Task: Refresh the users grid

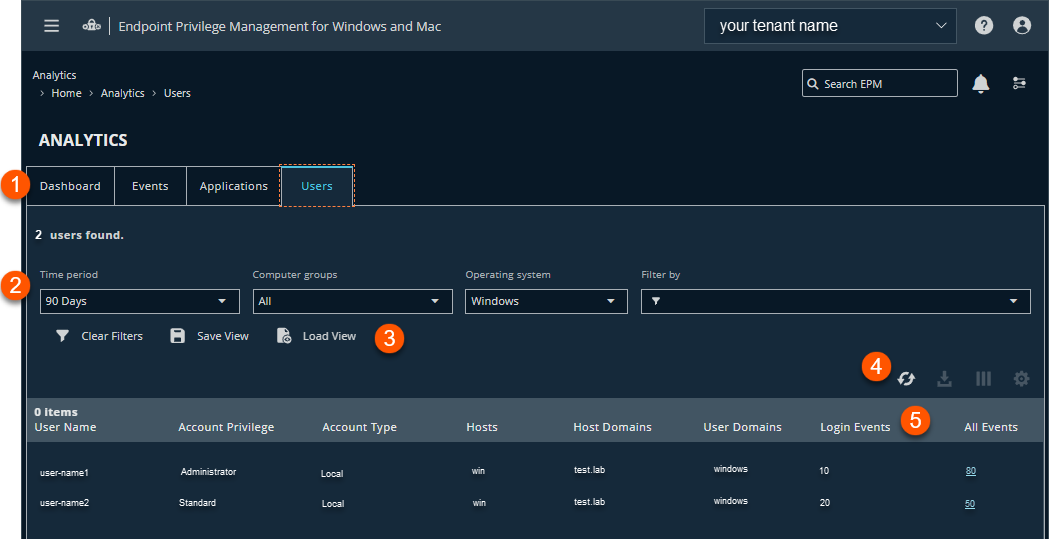Action: [x=906, y=379]
